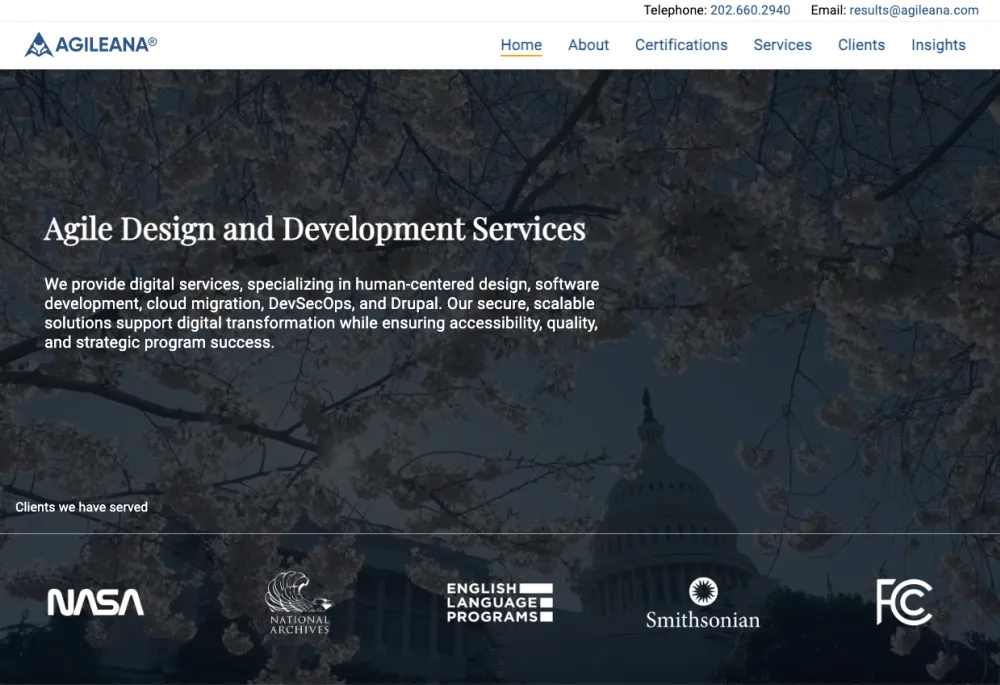The image size is (1000, 685).
Task: Open the Insights page
Action: [x=938, y=44]
